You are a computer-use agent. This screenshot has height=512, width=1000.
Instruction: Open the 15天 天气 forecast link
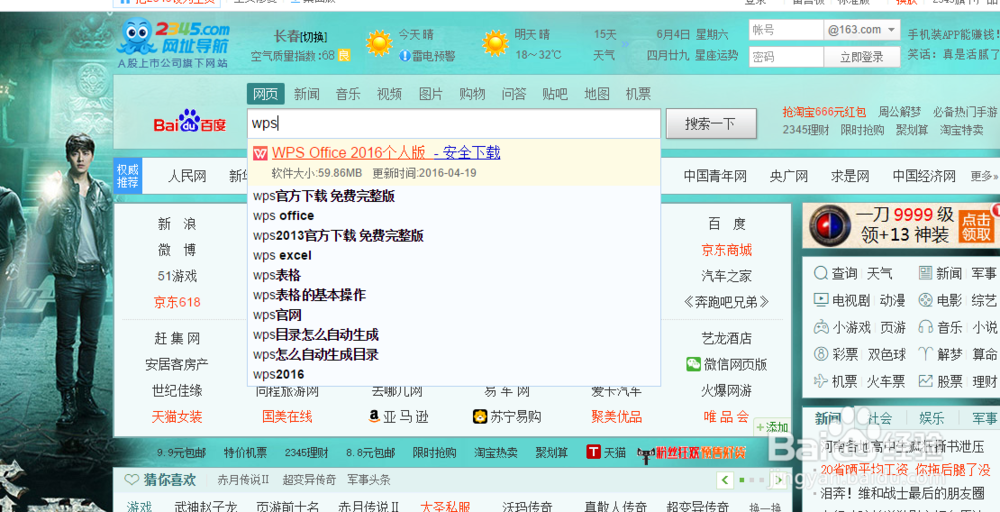click(x=605, y=44)
